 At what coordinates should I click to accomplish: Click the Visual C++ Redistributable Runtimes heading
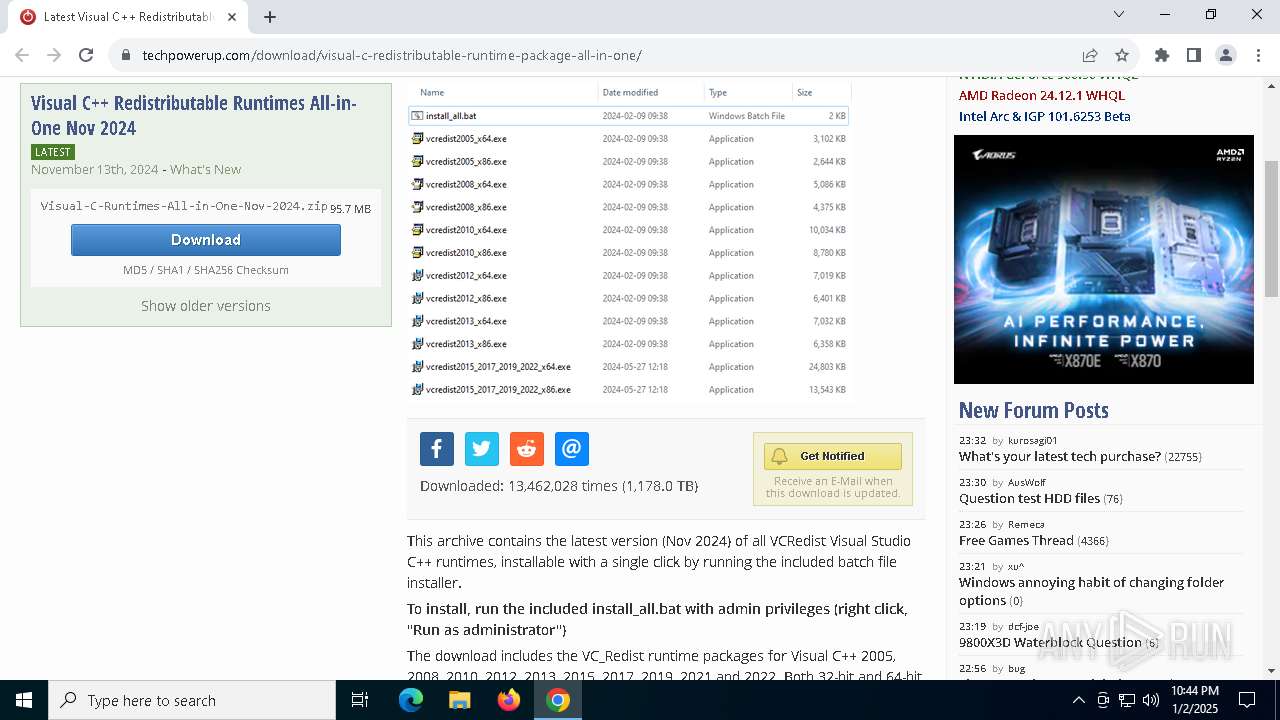pyautogui.click(x=194, y=116)
